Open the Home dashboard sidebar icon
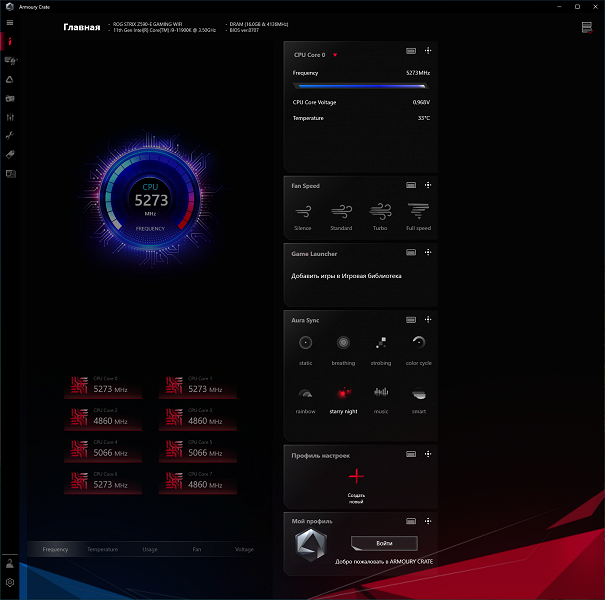This screenshot has height=600, width=605. [10, 41]
